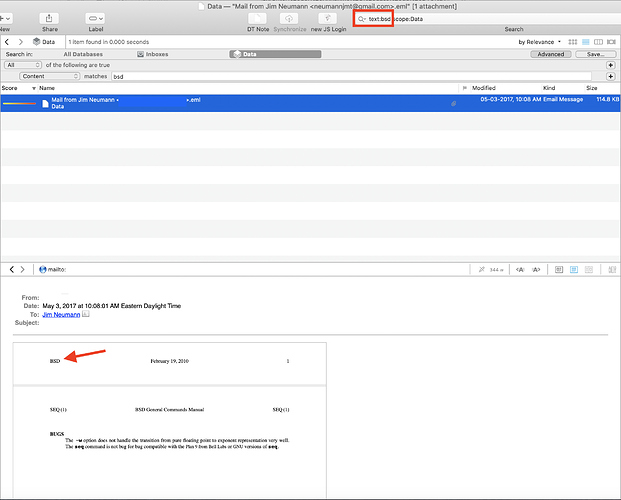621x500 pixels.
Task: Open the Label toolbar dropdown
Action: click(95, 18)
